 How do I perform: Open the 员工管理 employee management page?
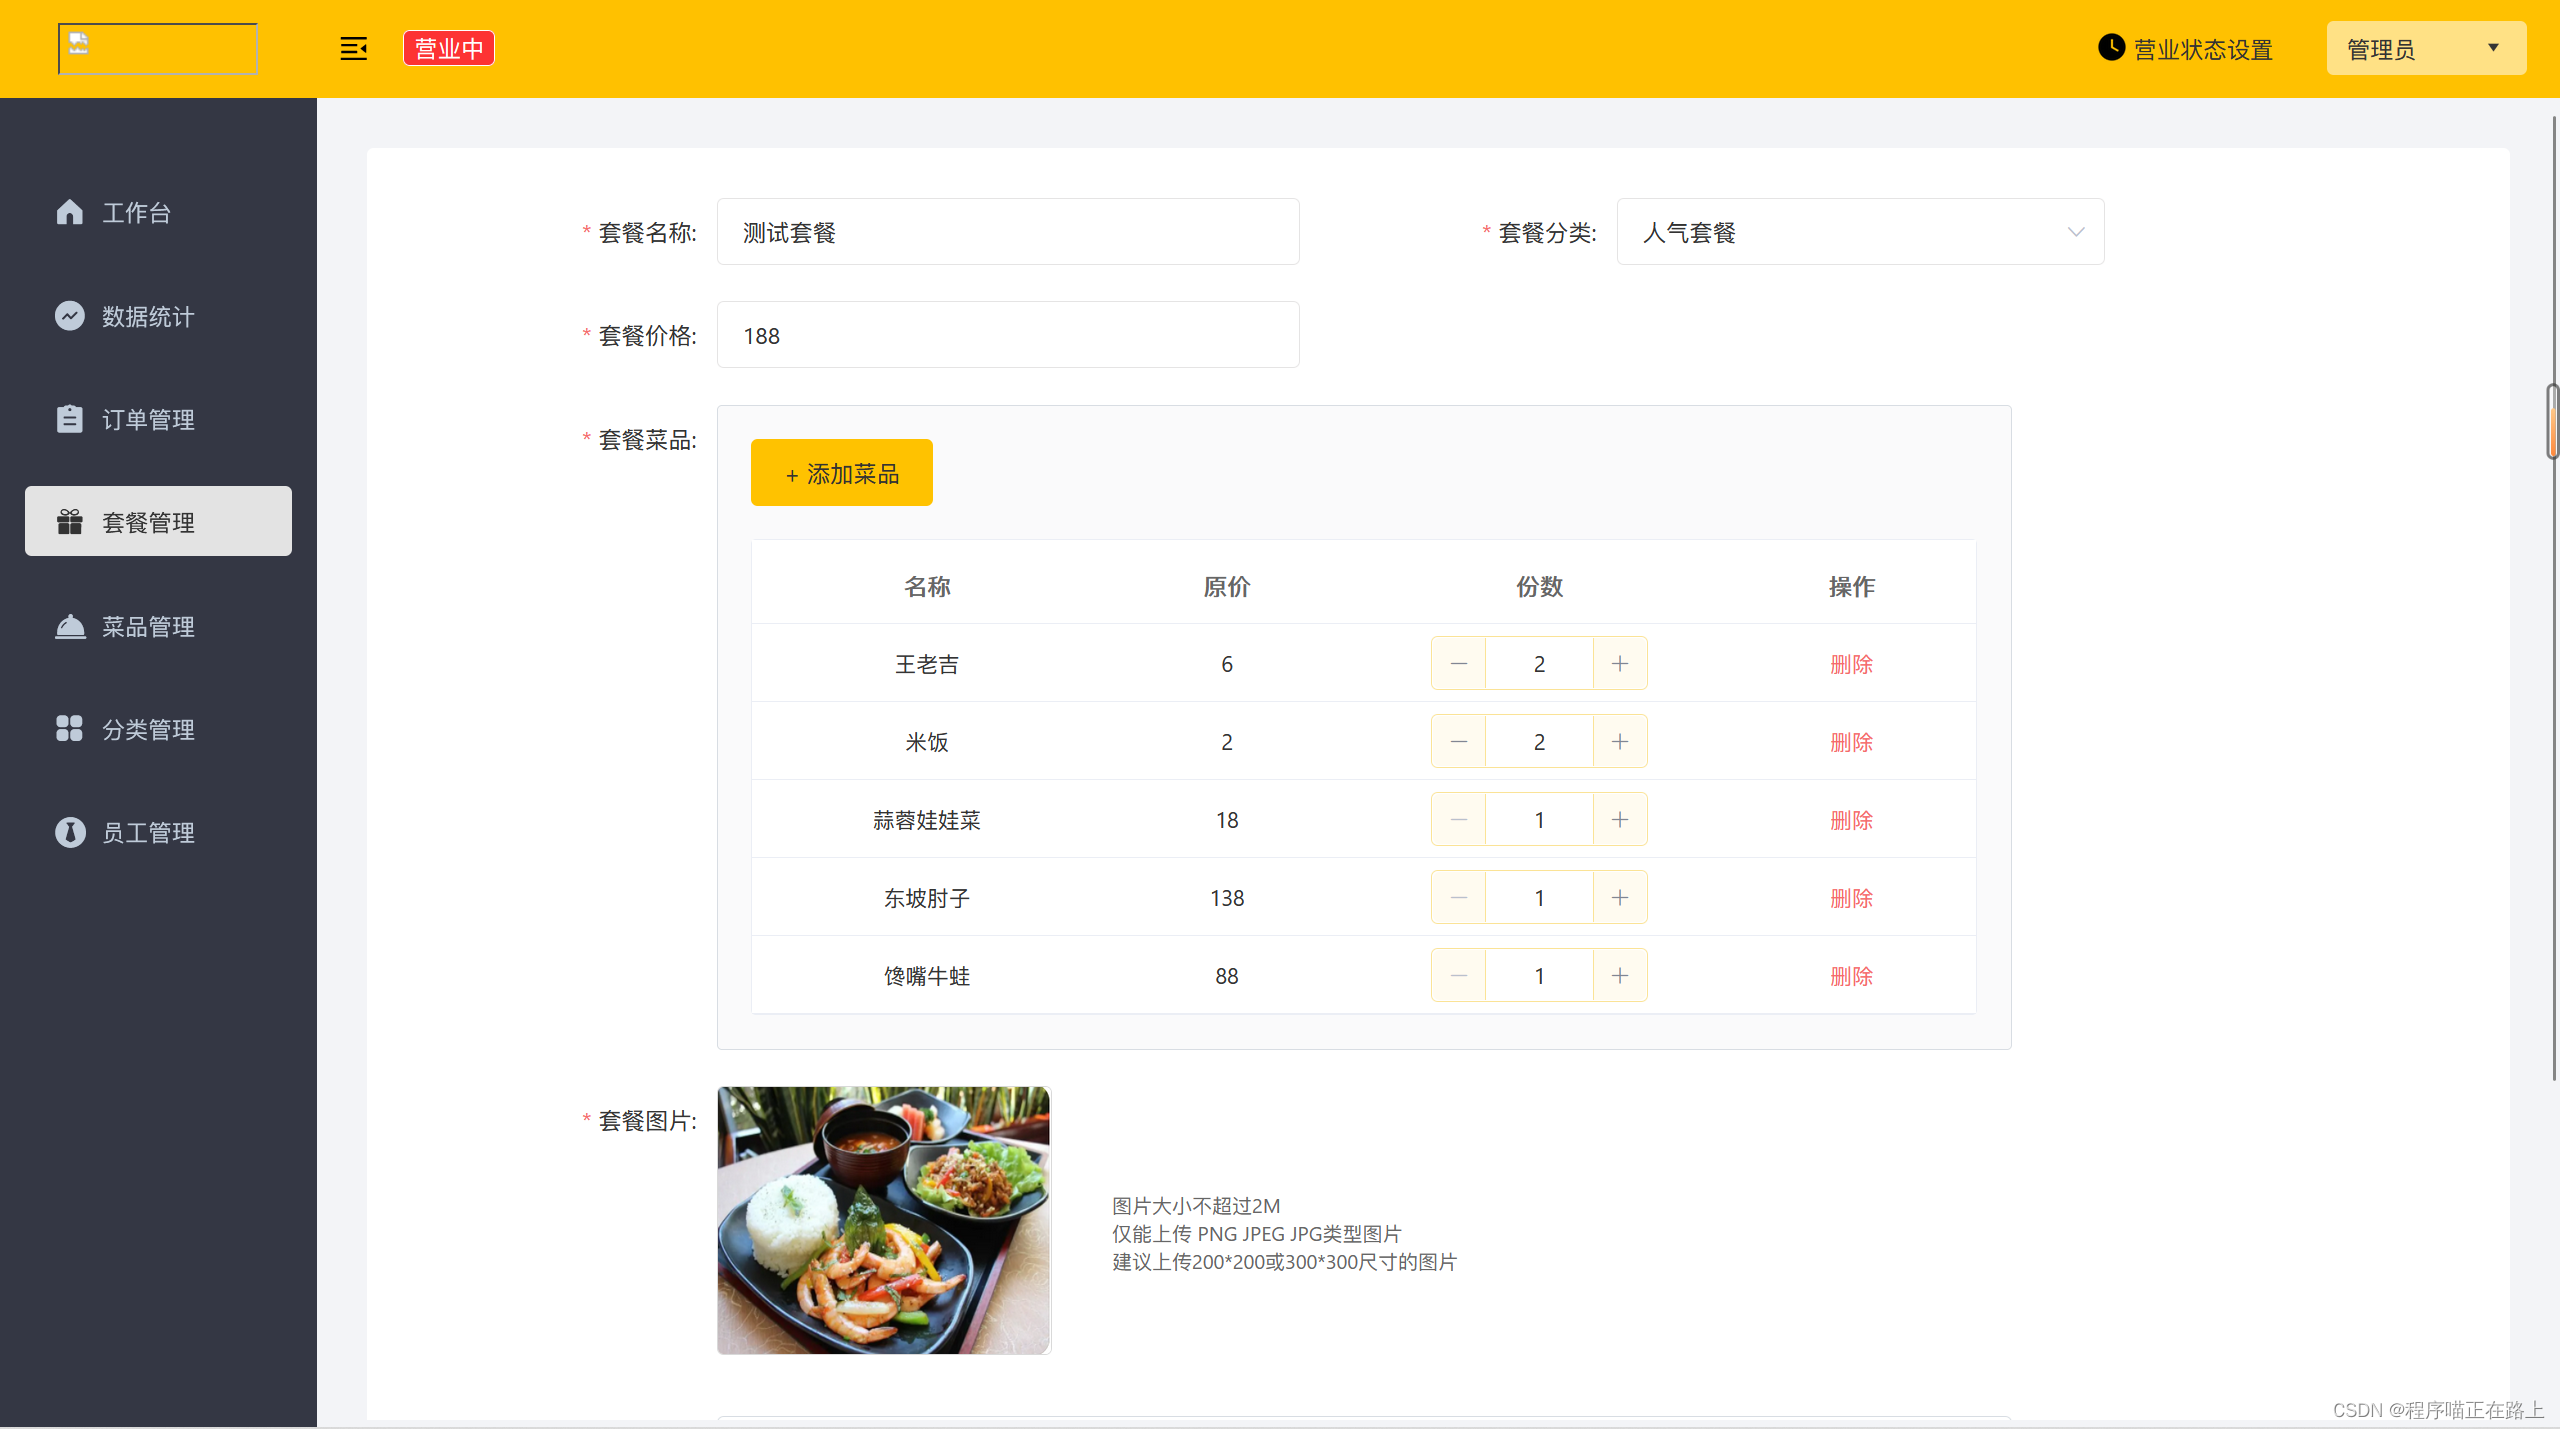pos(148,832)
